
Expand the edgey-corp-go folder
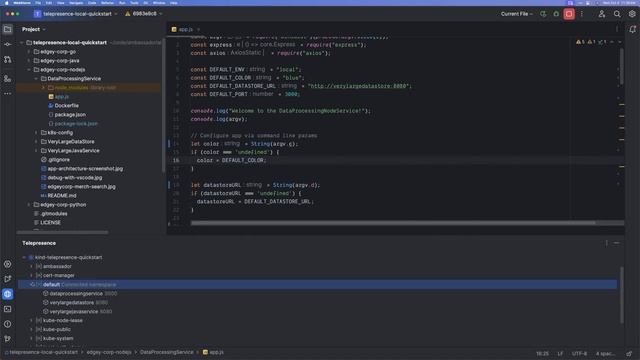point(29,52)
